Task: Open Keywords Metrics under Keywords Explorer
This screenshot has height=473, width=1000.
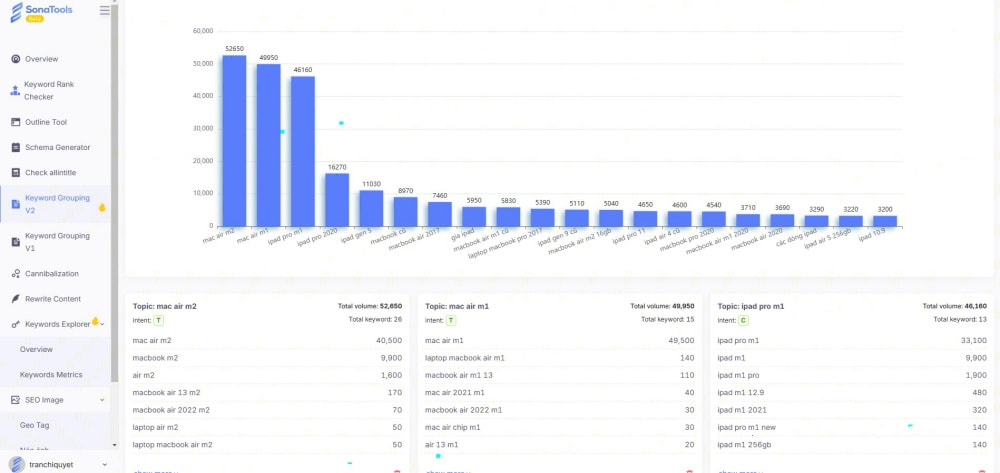Action: (x=51, y=375)
